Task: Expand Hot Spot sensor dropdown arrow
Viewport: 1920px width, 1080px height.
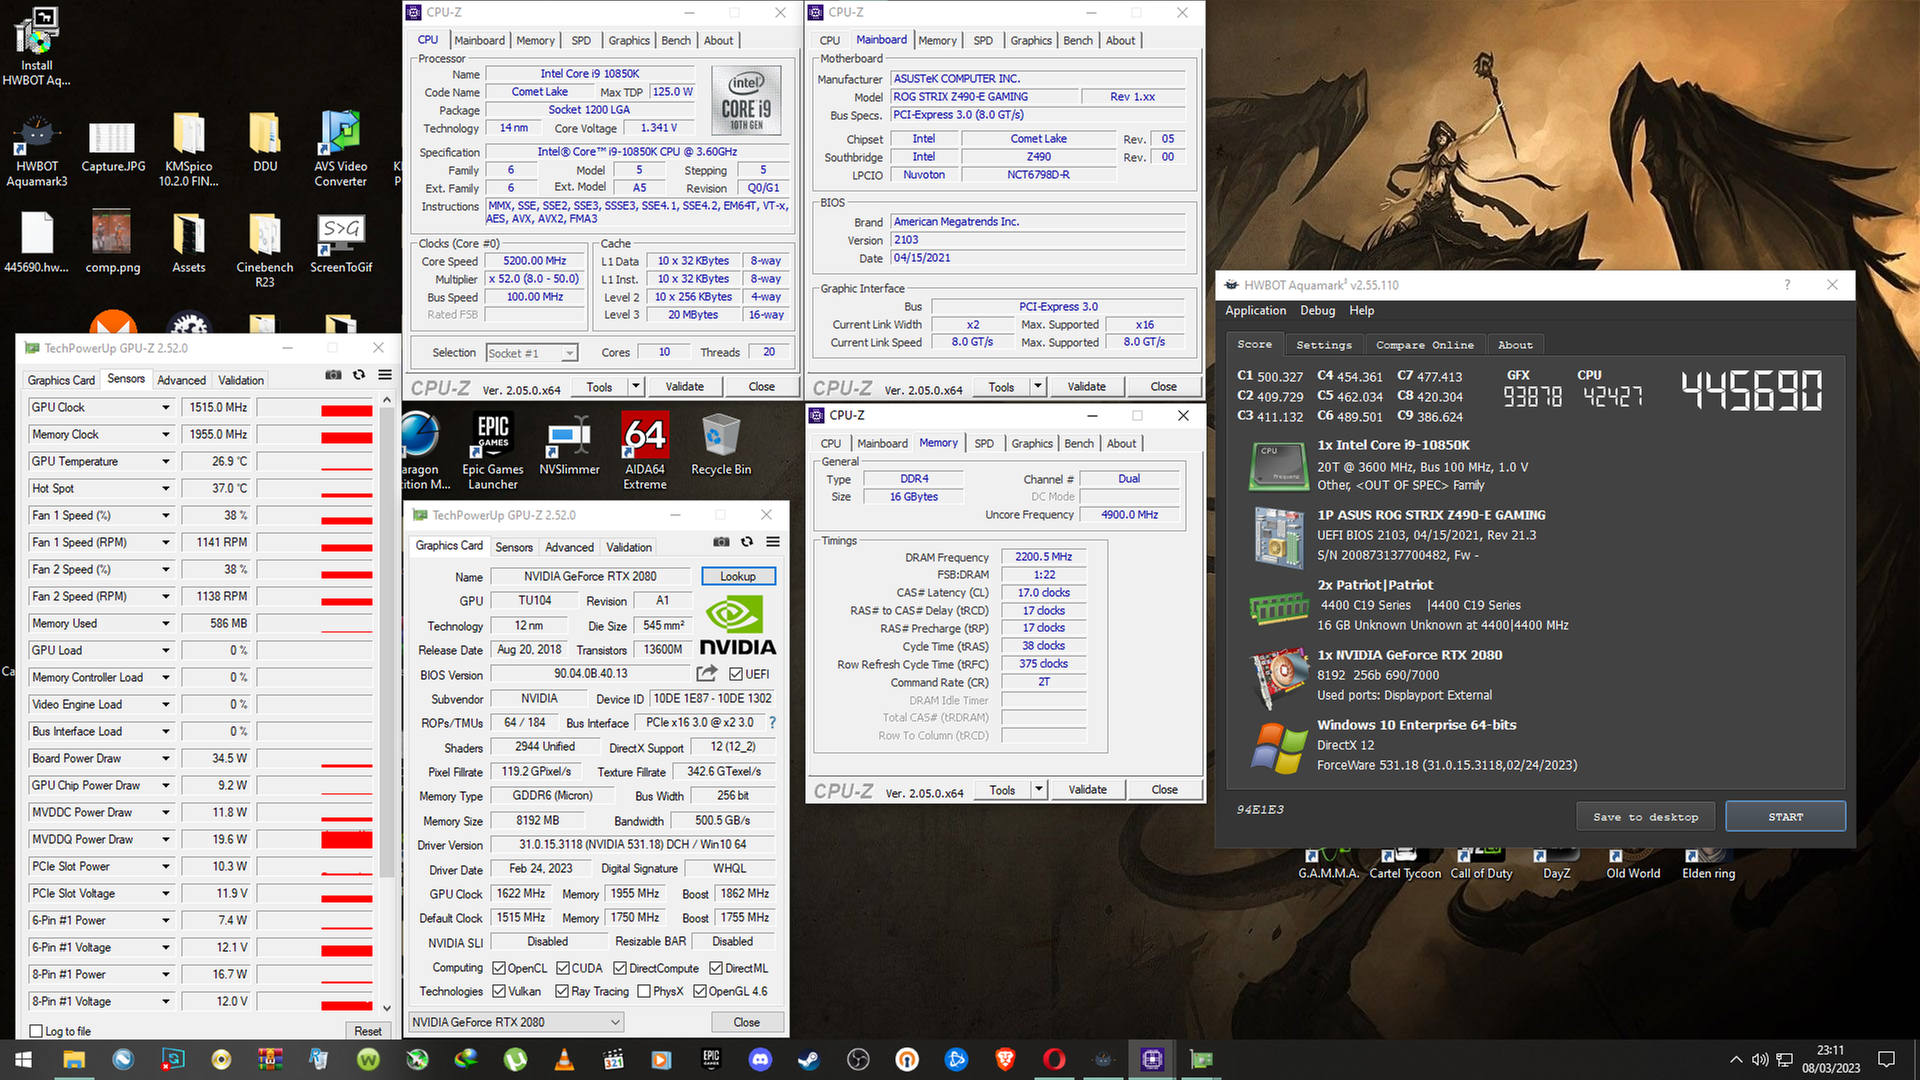Action: tap(166, 488)
